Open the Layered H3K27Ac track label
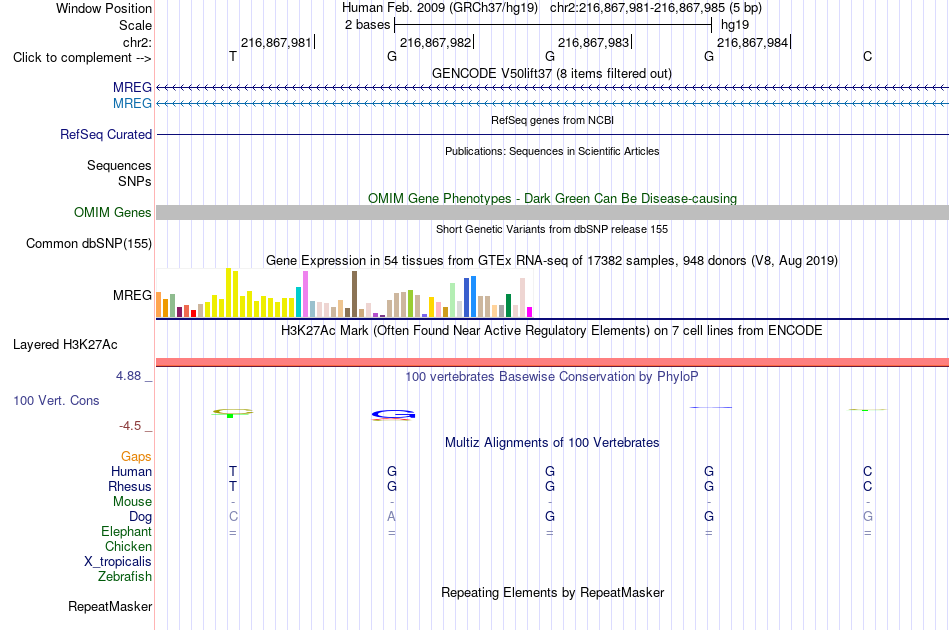This screenshot has width=950, height=630. (x=65, y=345)
